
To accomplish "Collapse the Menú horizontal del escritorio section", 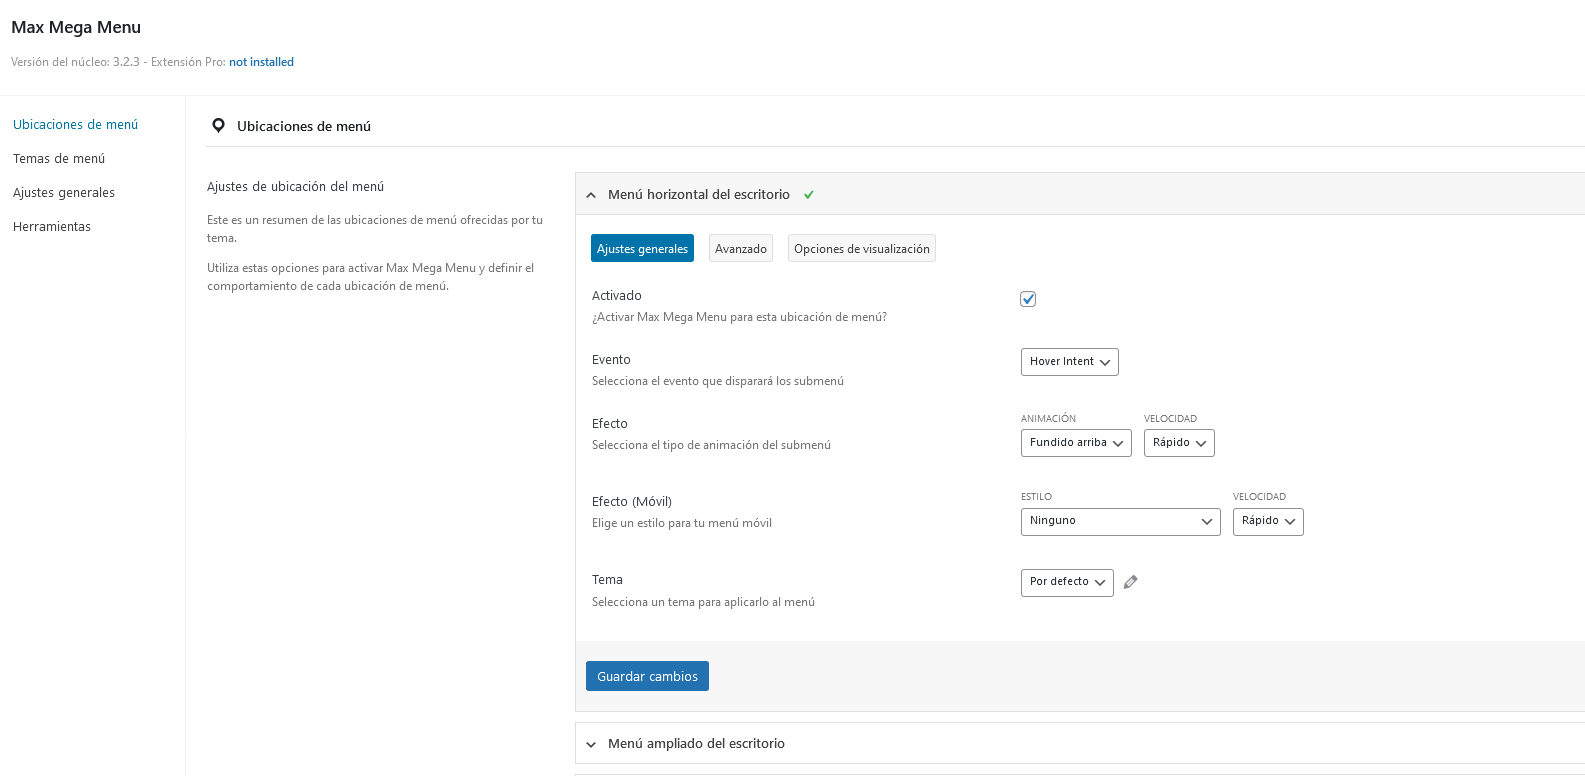I will pyautogui.click(x=591, y=195).
